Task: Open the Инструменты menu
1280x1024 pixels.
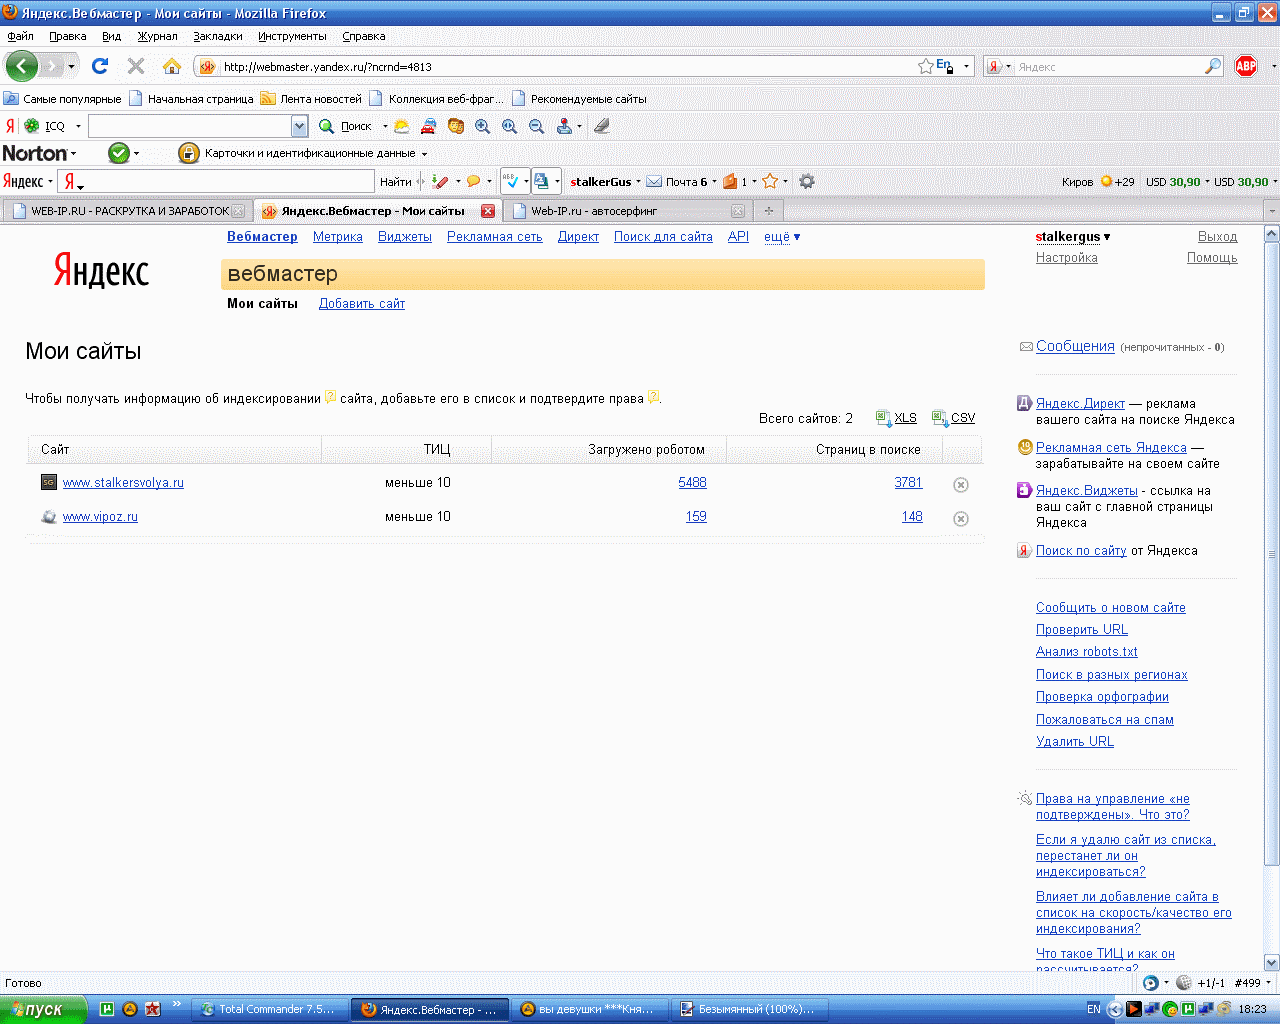Action: 292,36
